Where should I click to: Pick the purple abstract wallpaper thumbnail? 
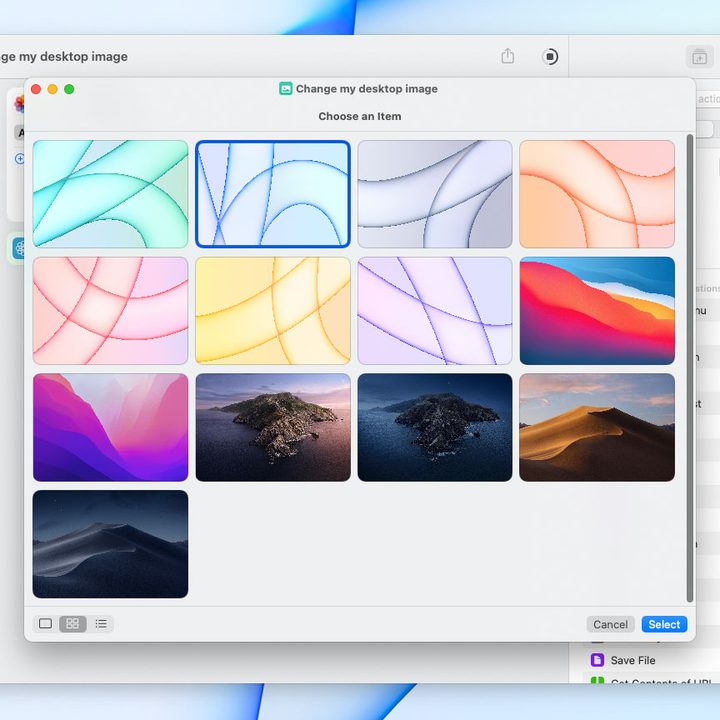click(x=435, y=310)
